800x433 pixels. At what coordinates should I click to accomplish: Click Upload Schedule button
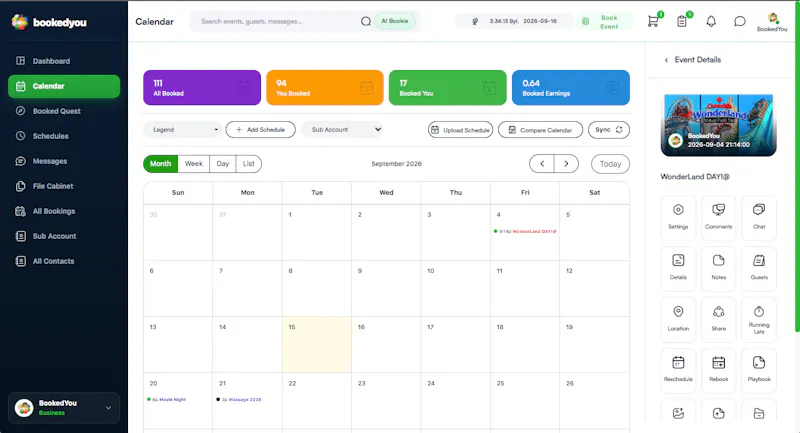point(460,130)
